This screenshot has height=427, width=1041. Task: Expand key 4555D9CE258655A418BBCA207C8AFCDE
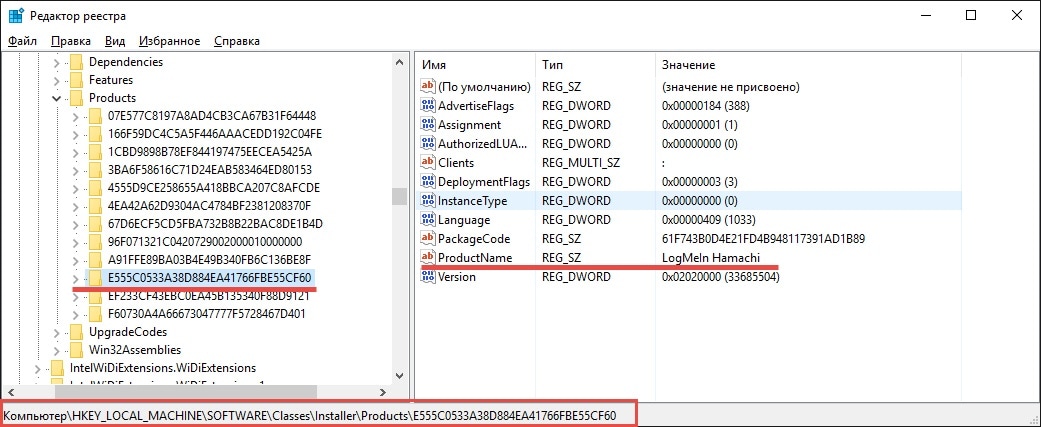click(x=75, y=188)
